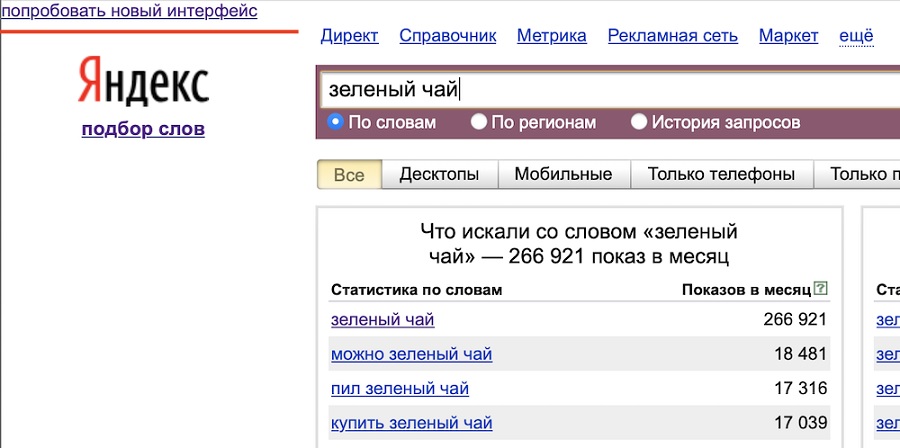Screen dimensions: 900x448
Task: Open the можно зеленый чай keyword link
Action: click(412, 354)
